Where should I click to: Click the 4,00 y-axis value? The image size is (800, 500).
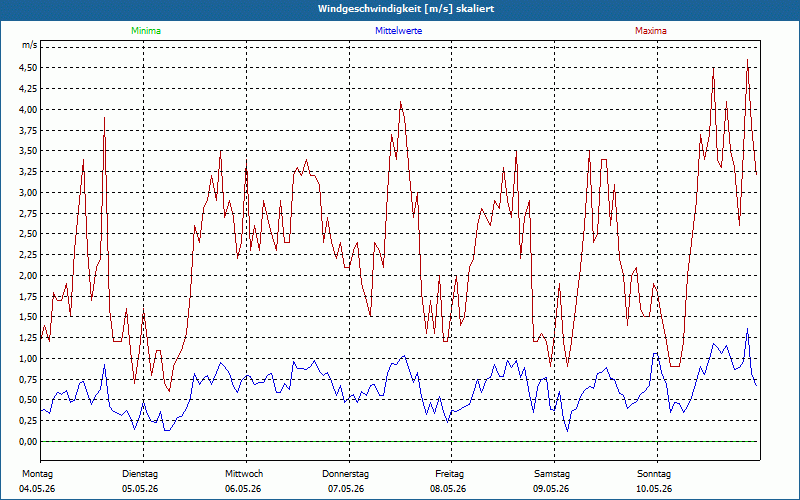coord(28,110)
